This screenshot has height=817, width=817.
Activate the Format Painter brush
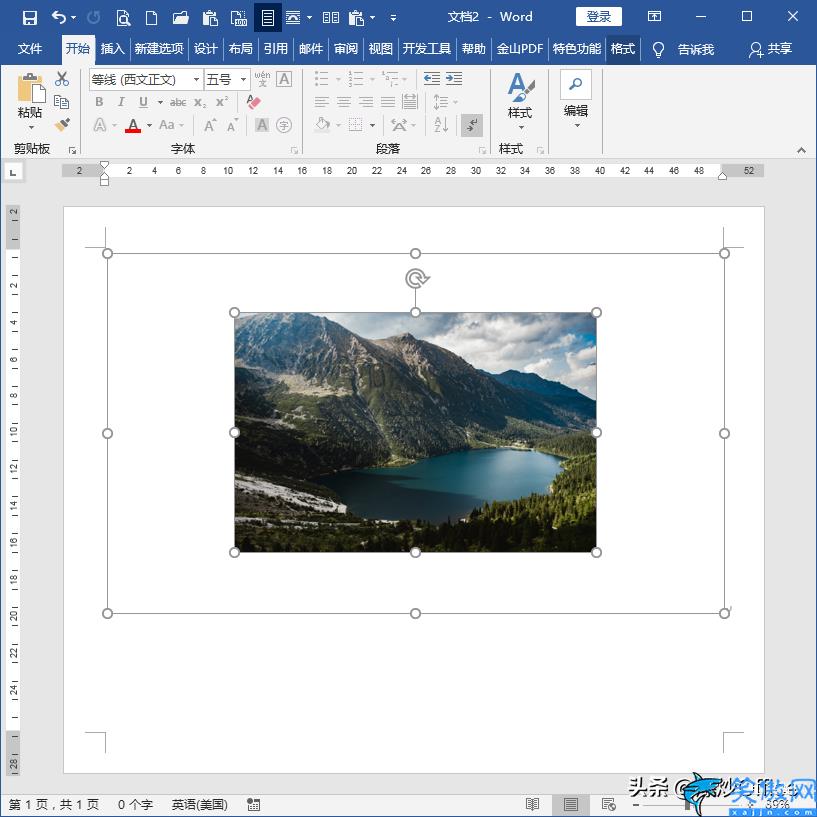62,125
